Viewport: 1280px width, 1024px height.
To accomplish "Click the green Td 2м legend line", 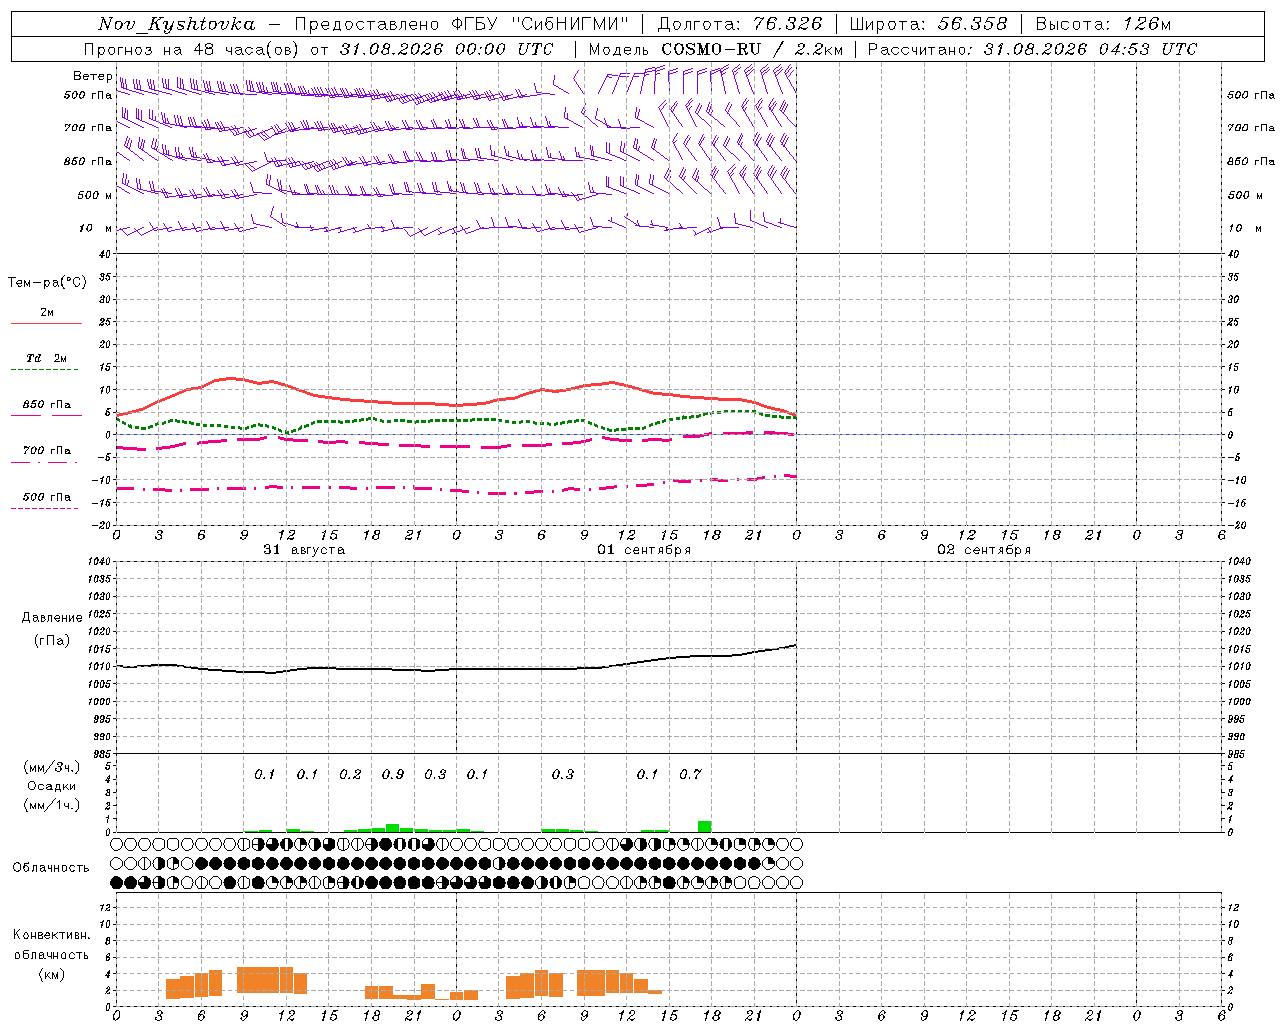I will pyautogui.click(x=44, y=369).
